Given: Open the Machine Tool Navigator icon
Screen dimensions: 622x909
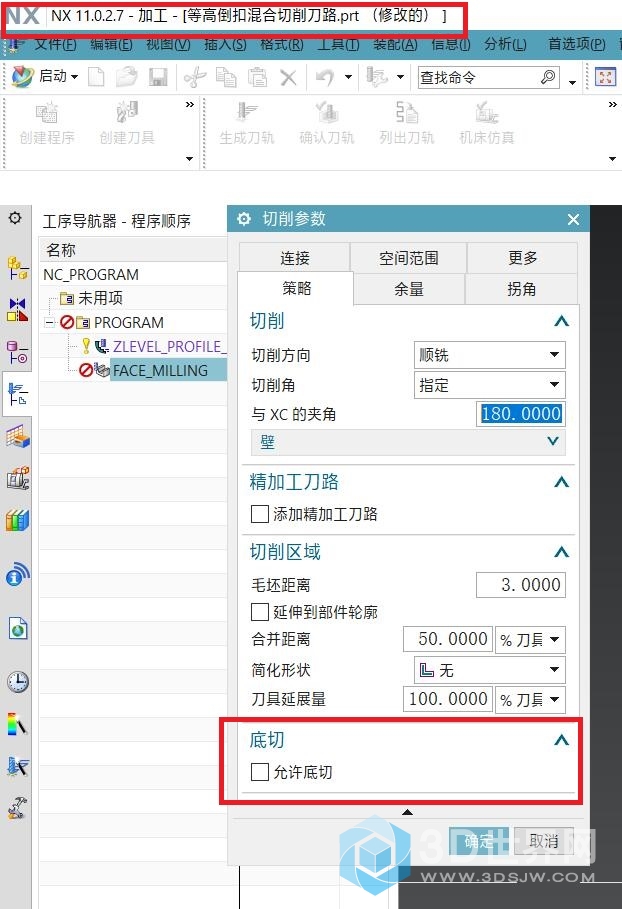Looking at the screenshot, I should tap(17, 478).
